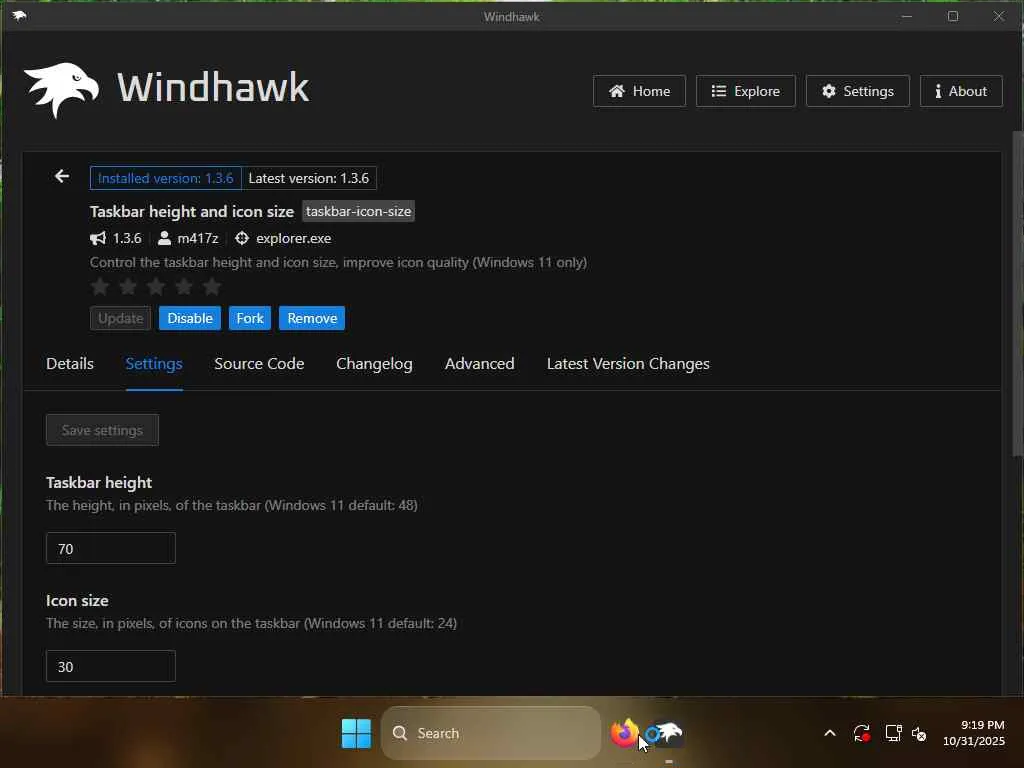The height and width of the screenshot is (768, 1024).
Task: Select the mod Settings tab
Action: click(154, 364)
